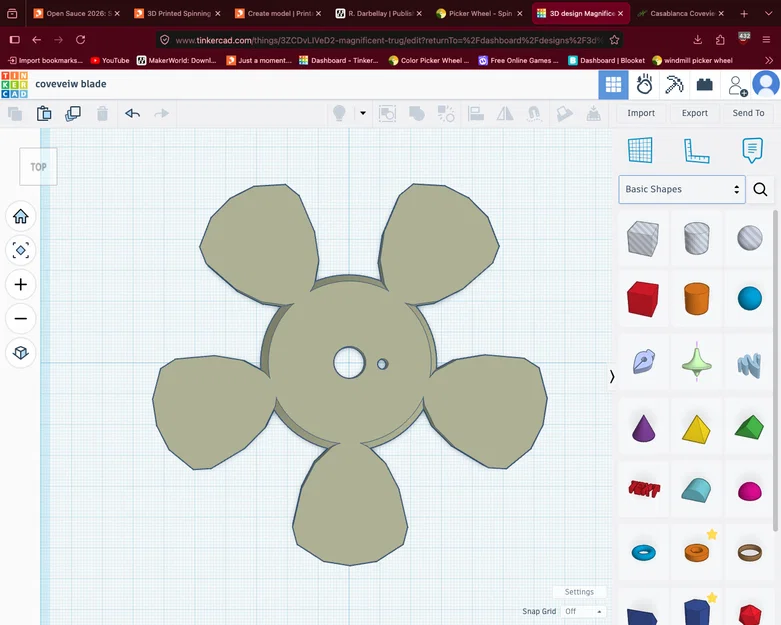Image resolution: width=781 pixels, height=625 pixels.
Task: Pick the Scribble shape
Action: [644, 361]
